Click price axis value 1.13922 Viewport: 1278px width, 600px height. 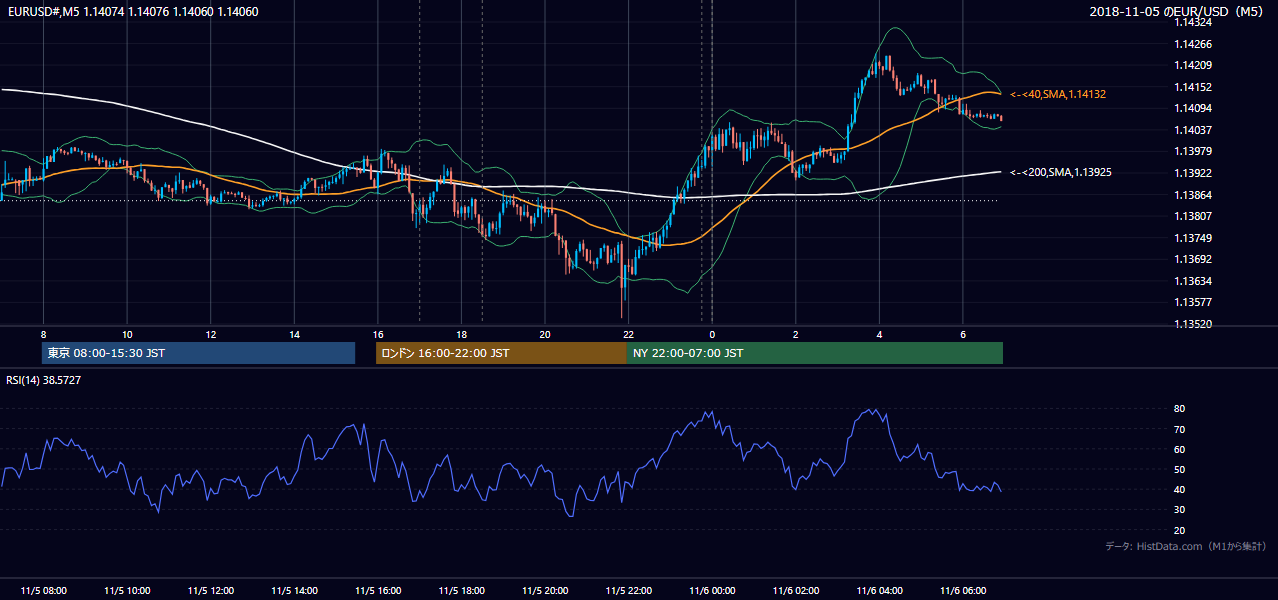pyautogui.click(x=1193, y=173)
